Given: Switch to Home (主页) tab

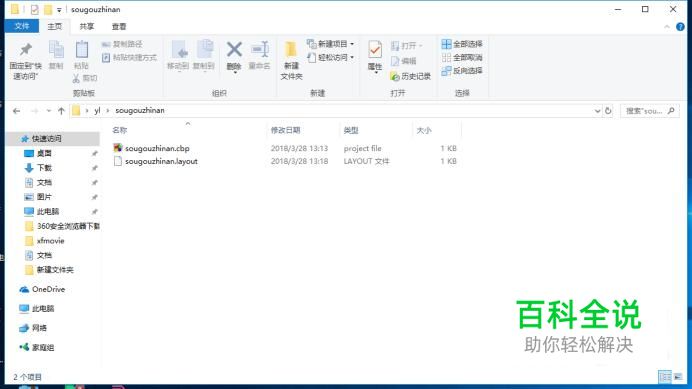Looking at the screenshot, I should click(x=55, y=26).
